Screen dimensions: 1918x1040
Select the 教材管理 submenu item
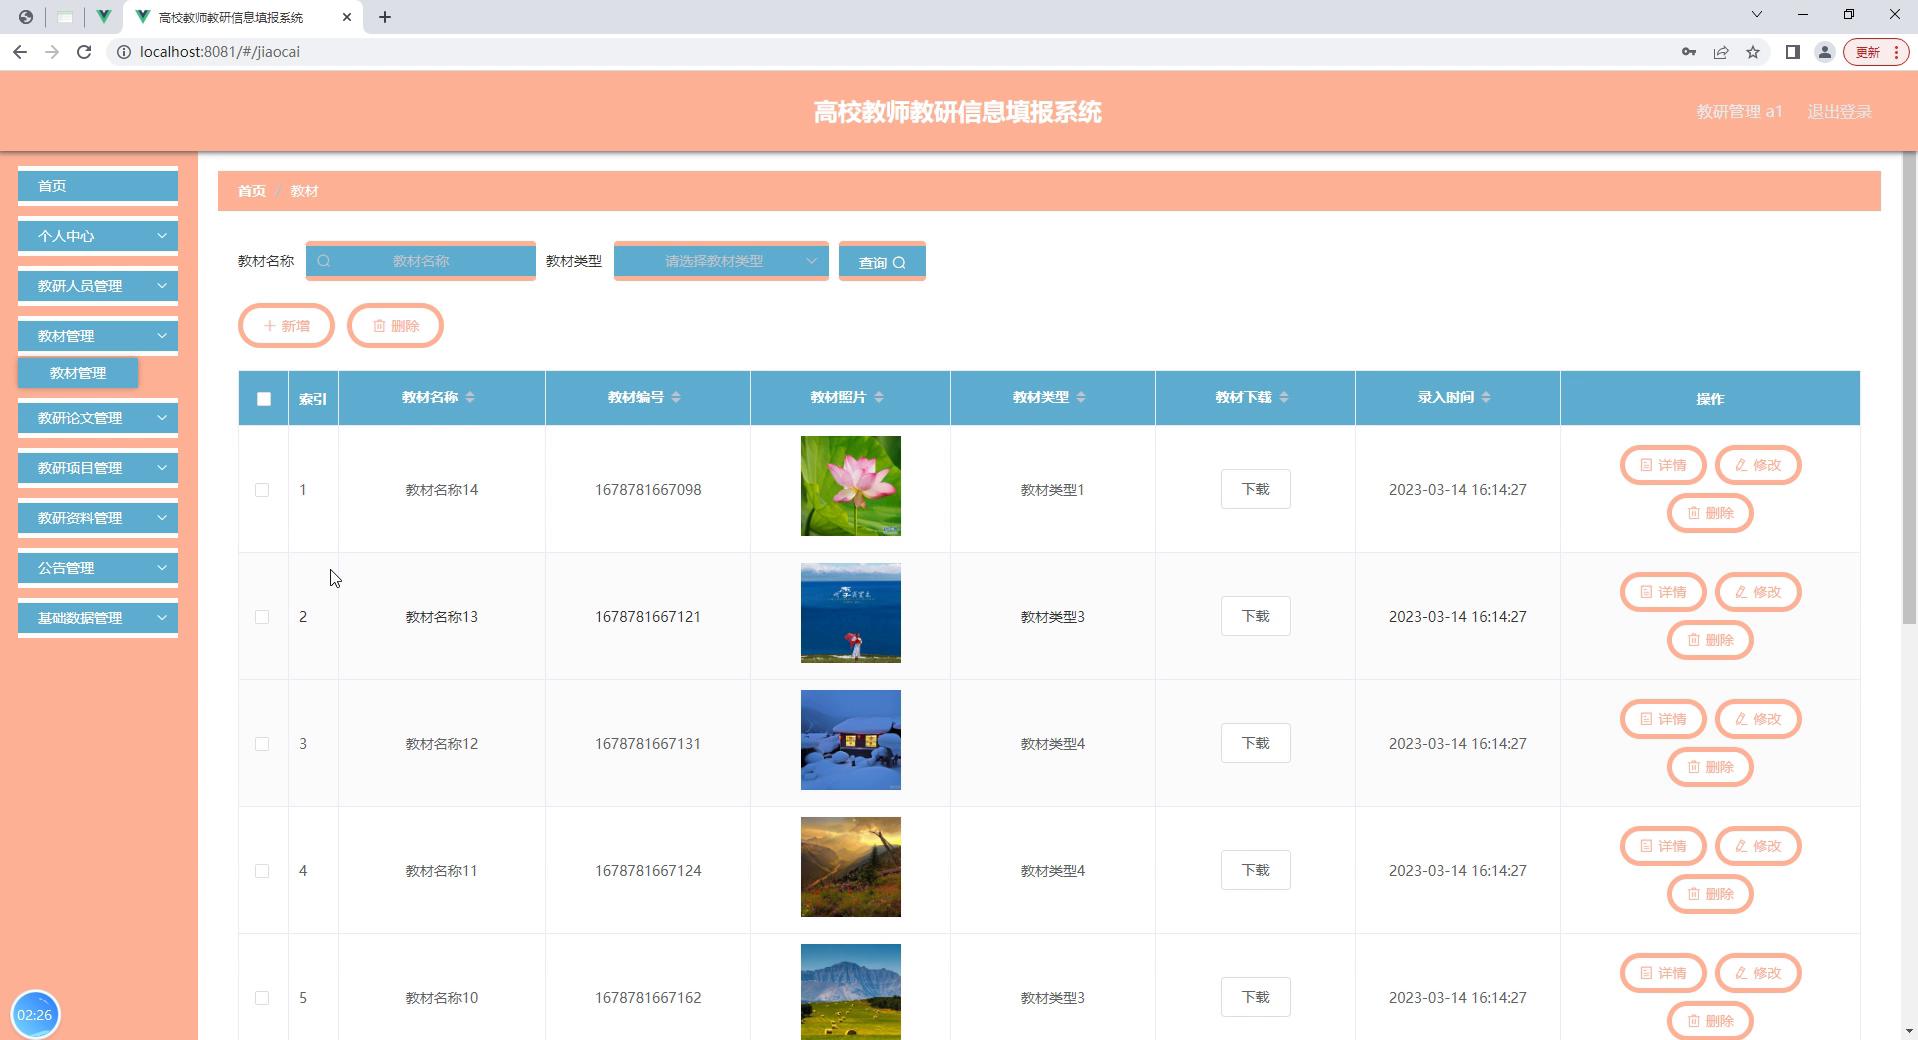click(78, 373)
